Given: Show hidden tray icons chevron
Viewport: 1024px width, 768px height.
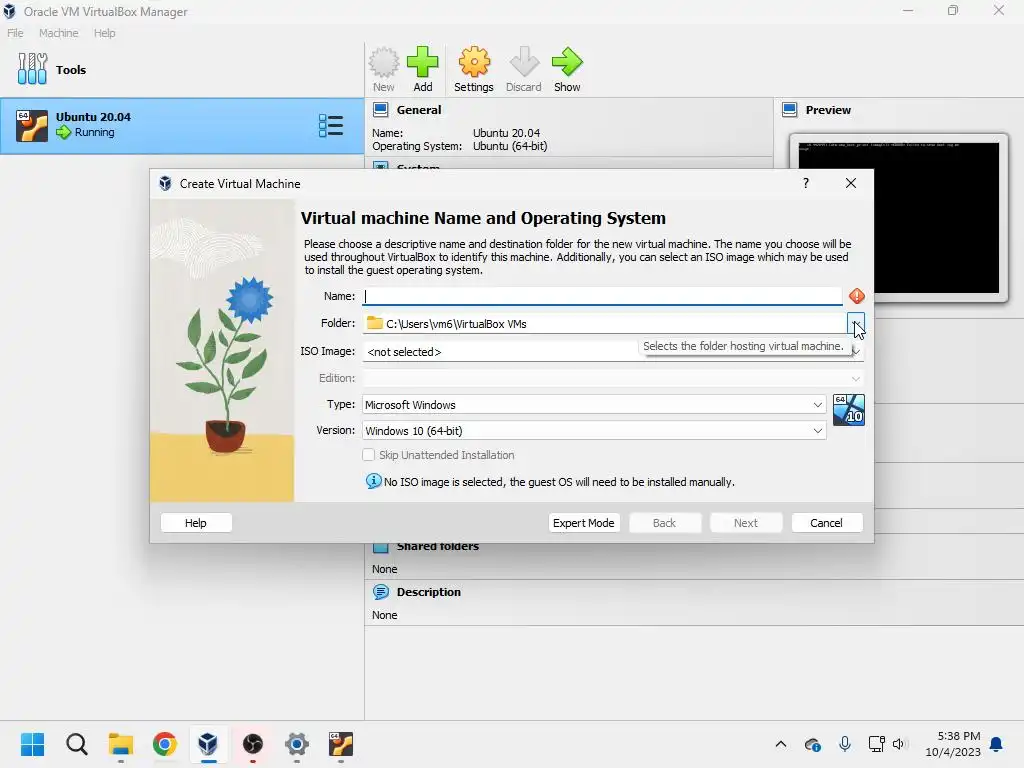Looking at the screenshot, I should (780, 744).
